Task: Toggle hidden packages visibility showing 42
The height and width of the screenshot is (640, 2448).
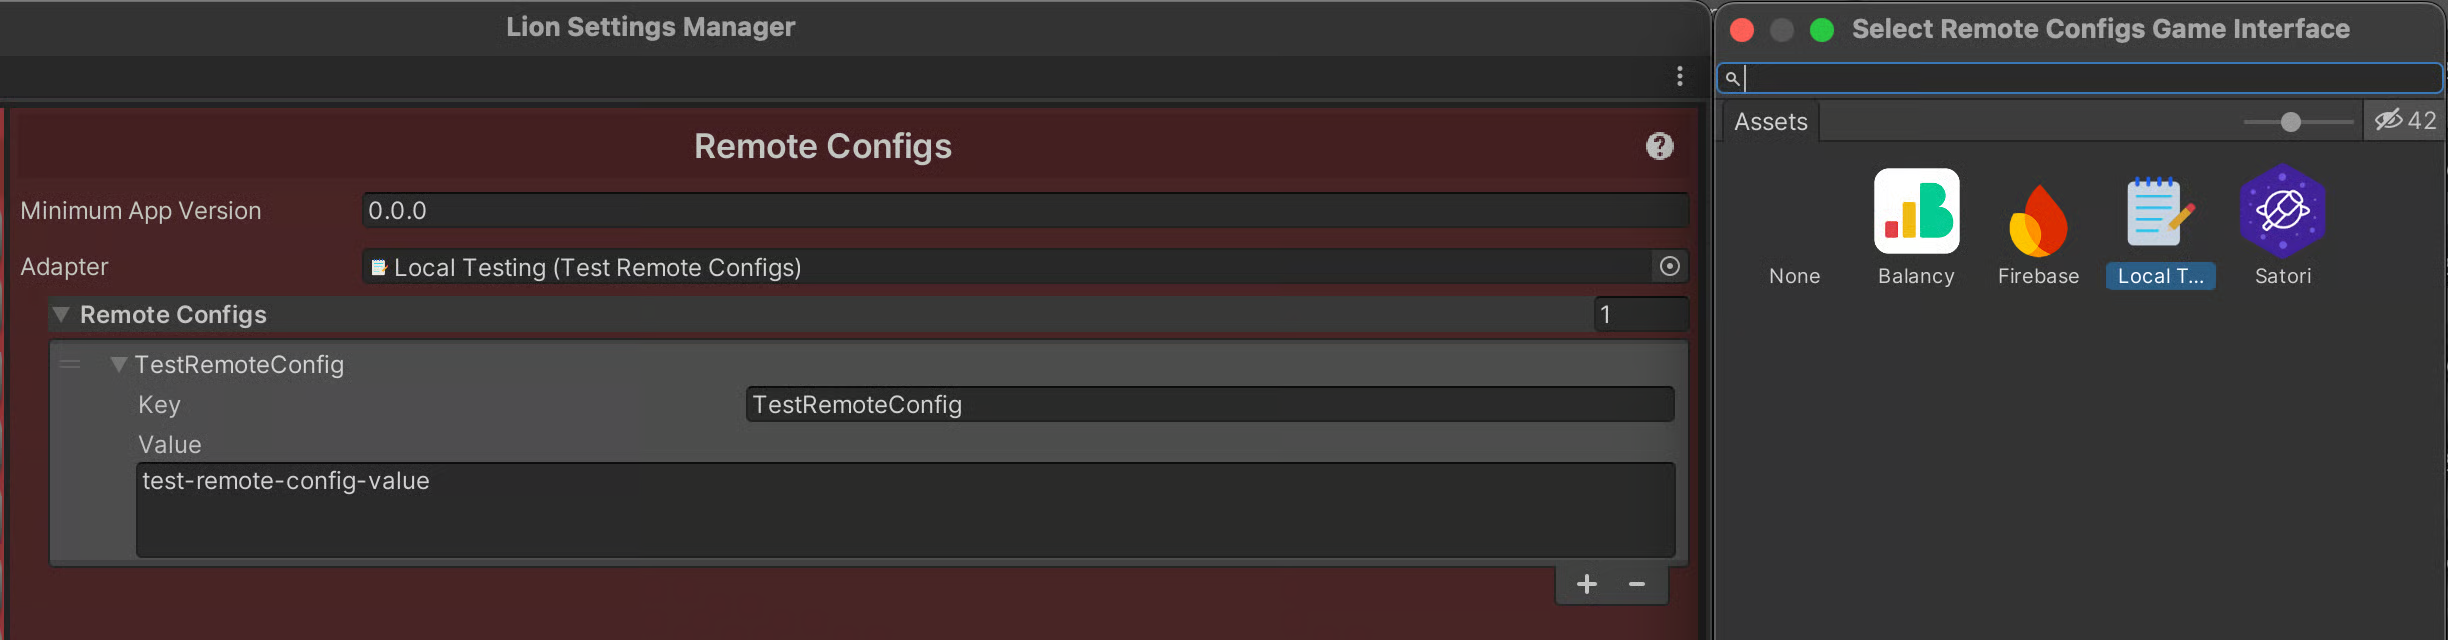Action: pos(2405,121)
